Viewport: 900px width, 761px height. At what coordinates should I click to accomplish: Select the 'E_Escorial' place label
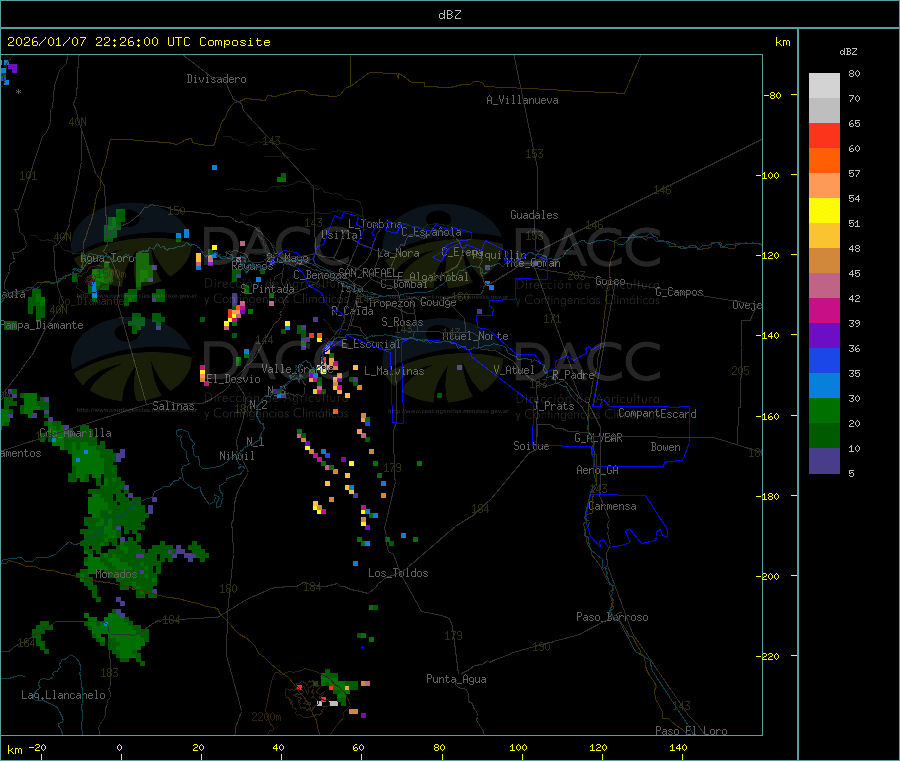pyautogui.click(x=371, y=344)
